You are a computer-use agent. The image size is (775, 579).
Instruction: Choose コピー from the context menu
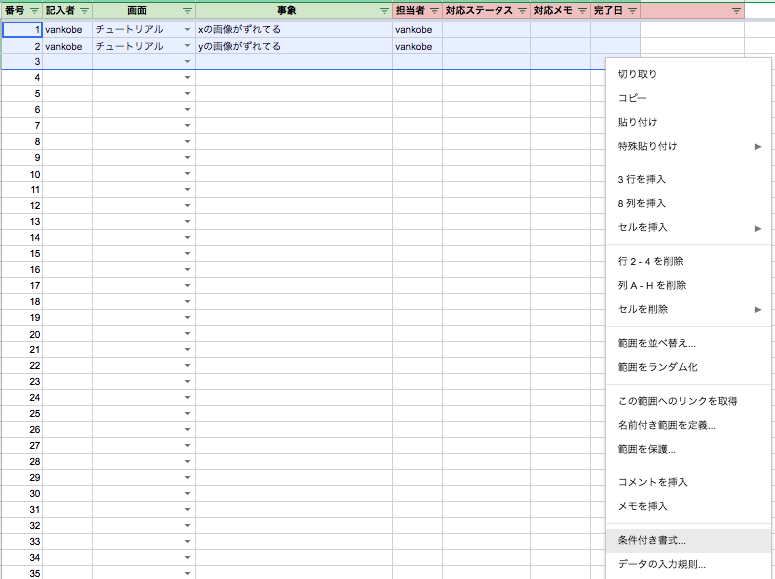pyautogui.click(x=688, y=98)
